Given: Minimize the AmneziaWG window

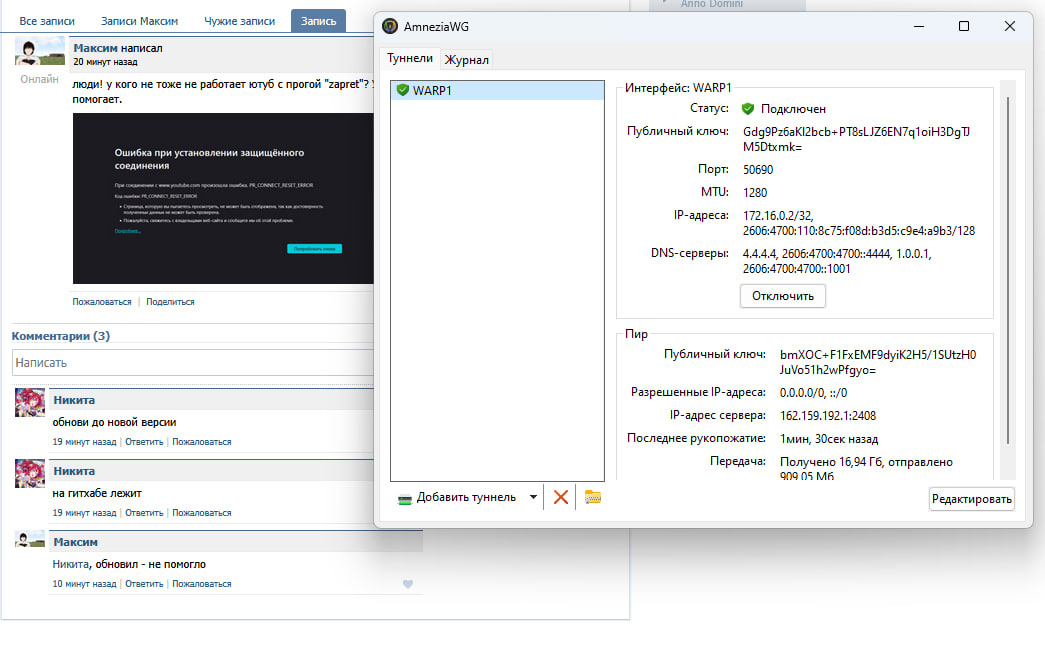Looking at the screenshot, I should click(919, 26).
